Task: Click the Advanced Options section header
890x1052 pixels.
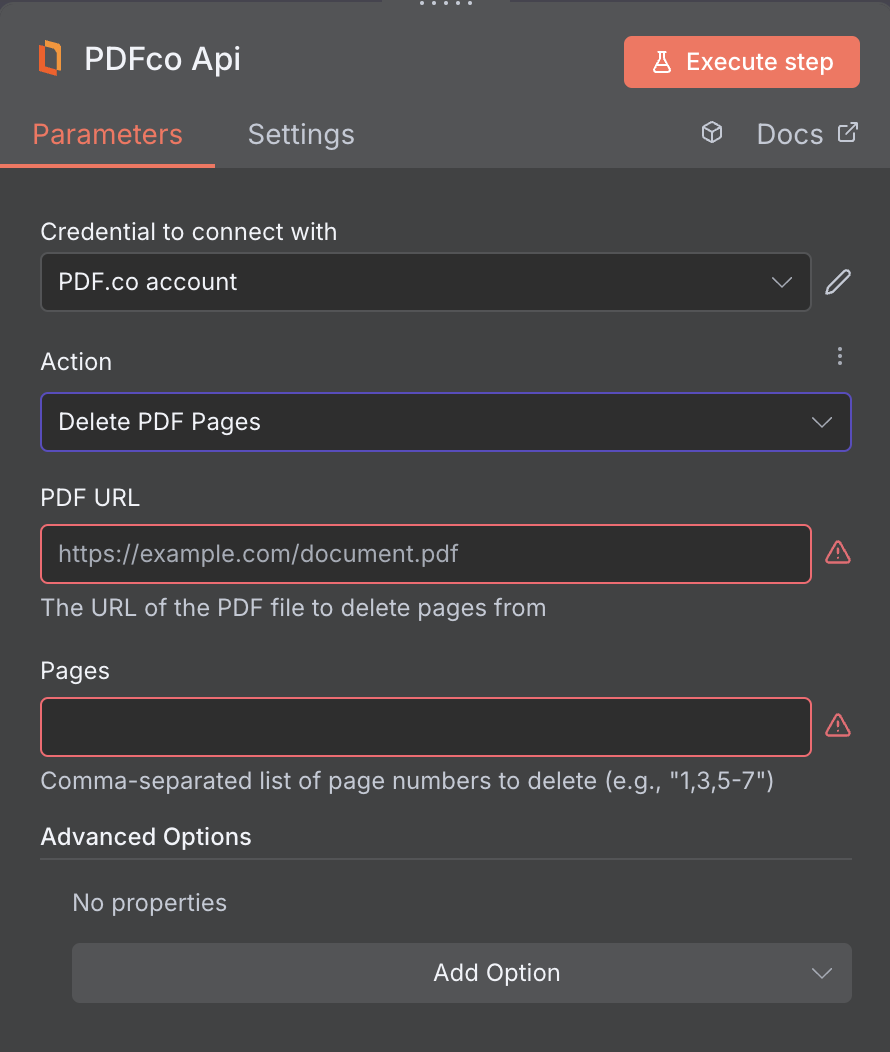Action: [145, 837]
